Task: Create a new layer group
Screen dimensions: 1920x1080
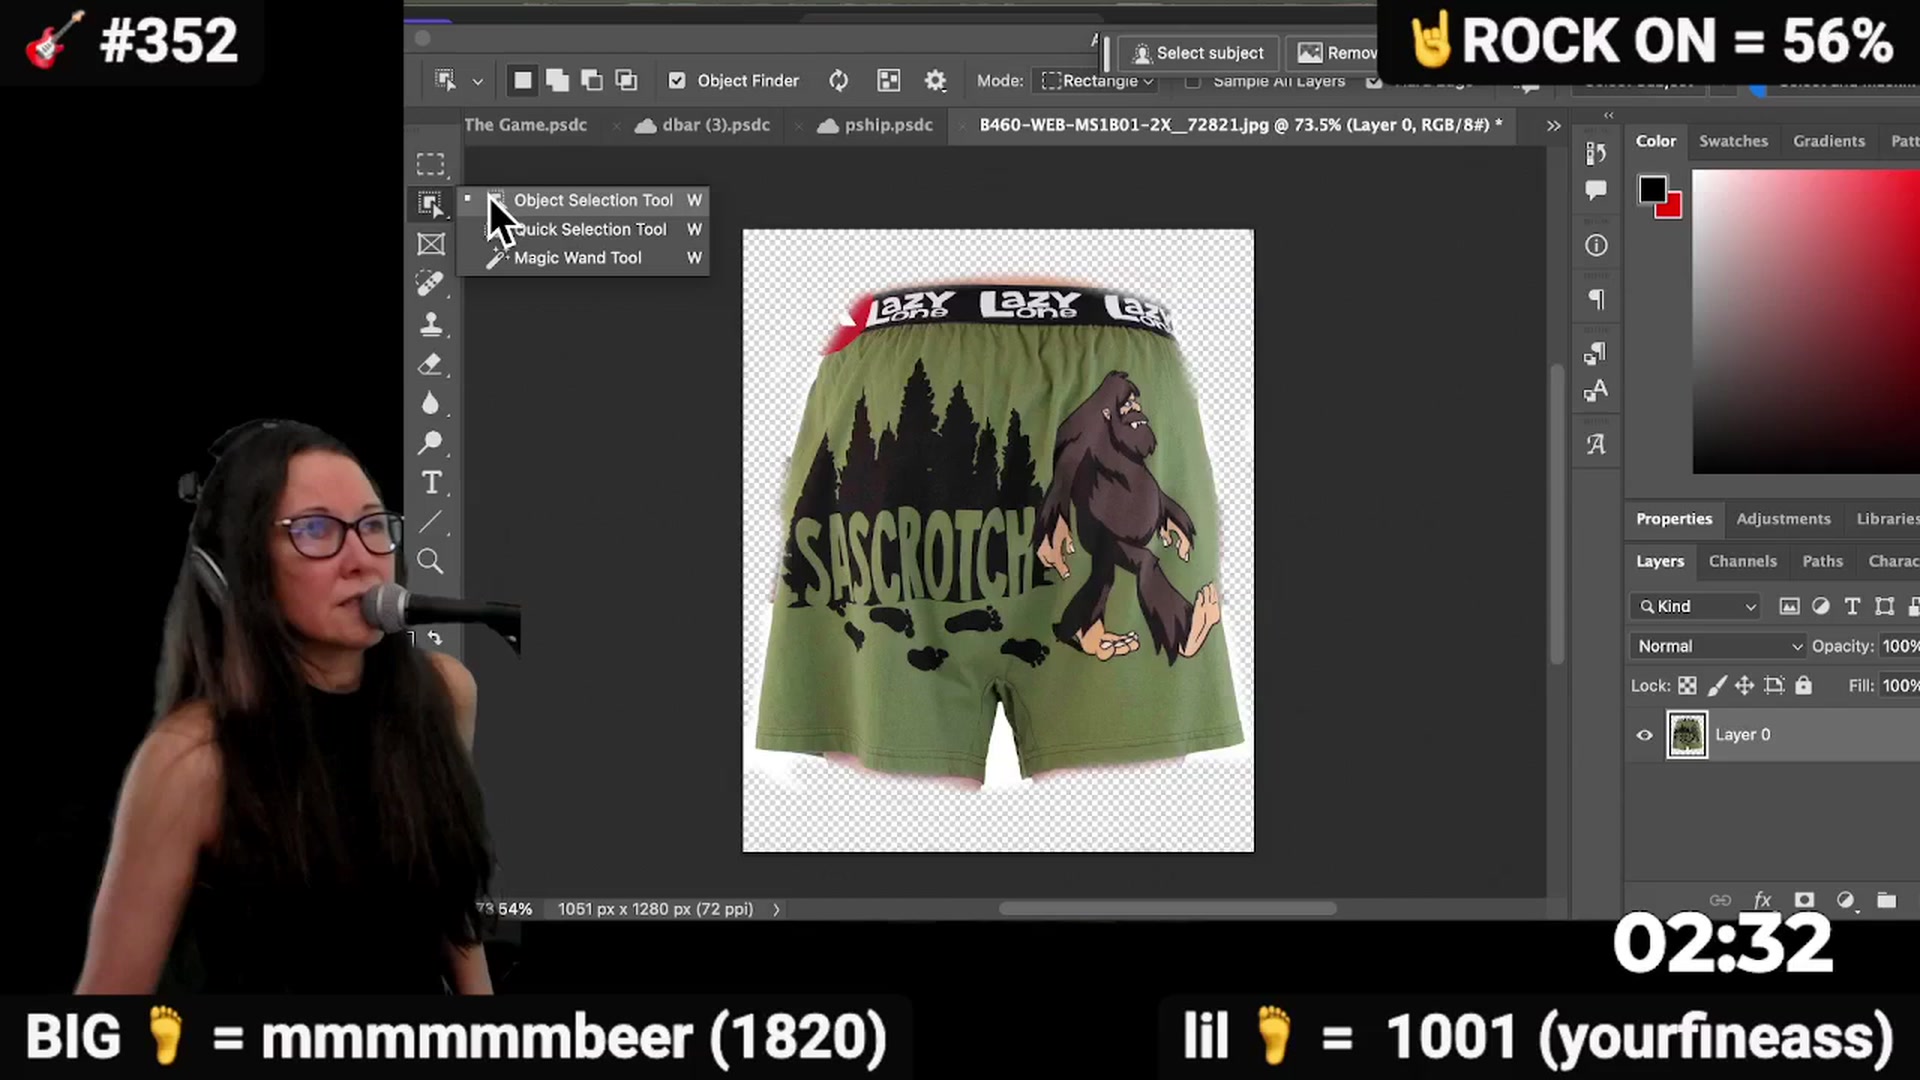Action: (1887, 900)
